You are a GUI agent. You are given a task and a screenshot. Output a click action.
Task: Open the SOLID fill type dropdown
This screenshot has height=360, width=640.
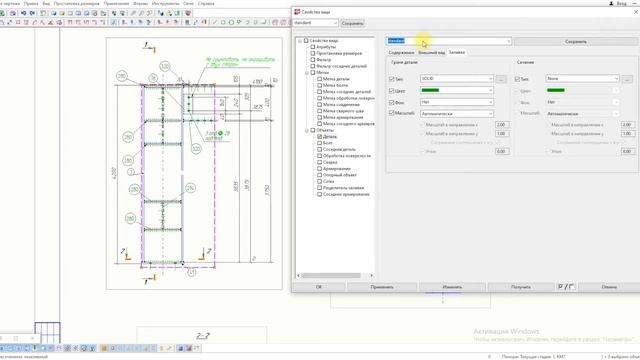tap(457, 78)
